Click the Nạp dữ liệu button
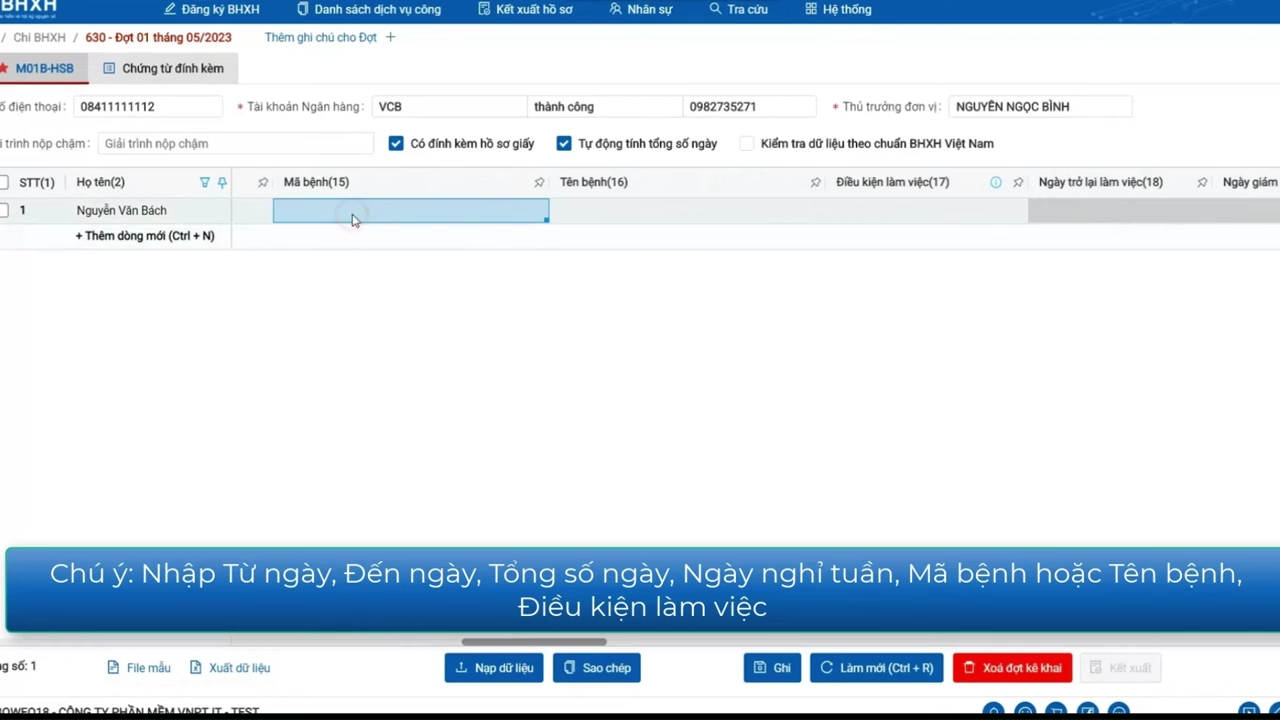1280x720 pixels. pyautogui.click(x=494, y=668)
